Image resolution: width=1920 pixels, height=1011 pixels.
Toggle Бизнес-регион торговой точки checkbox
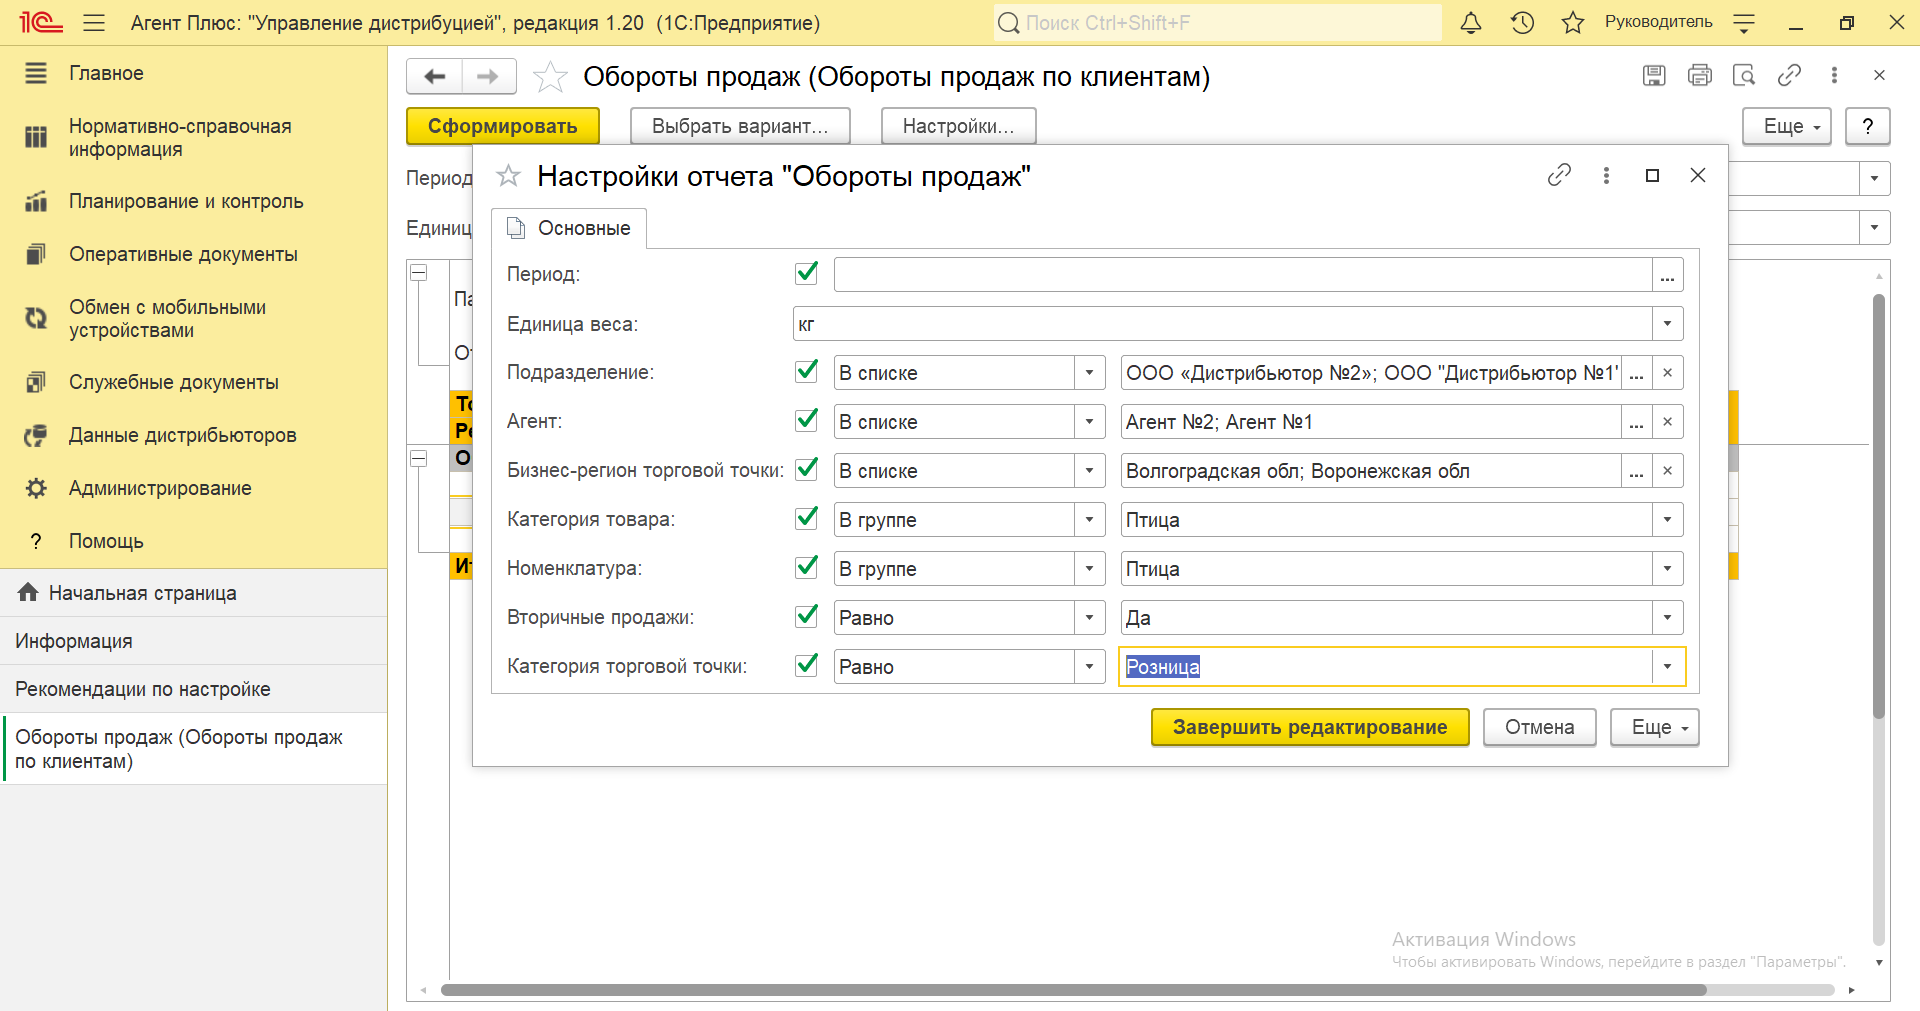(806, 469)
